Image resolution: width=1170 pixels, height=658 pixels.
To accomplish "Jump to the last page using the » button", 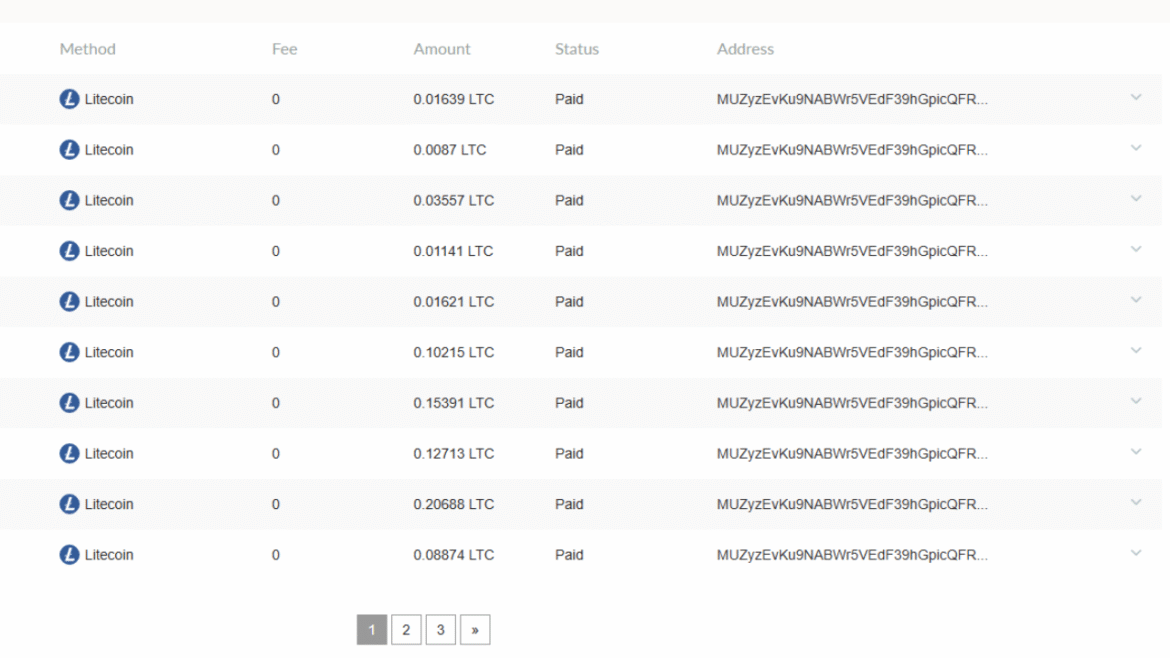I will pyautogui.click(x=475, y=630).
